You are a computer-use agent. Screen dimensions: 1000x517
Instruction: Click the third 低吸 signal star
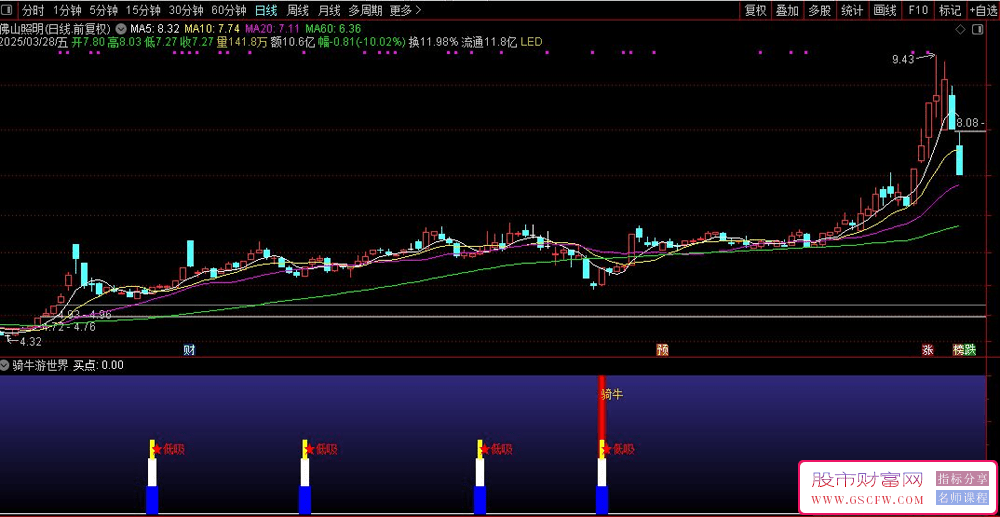tap(485, 449)
